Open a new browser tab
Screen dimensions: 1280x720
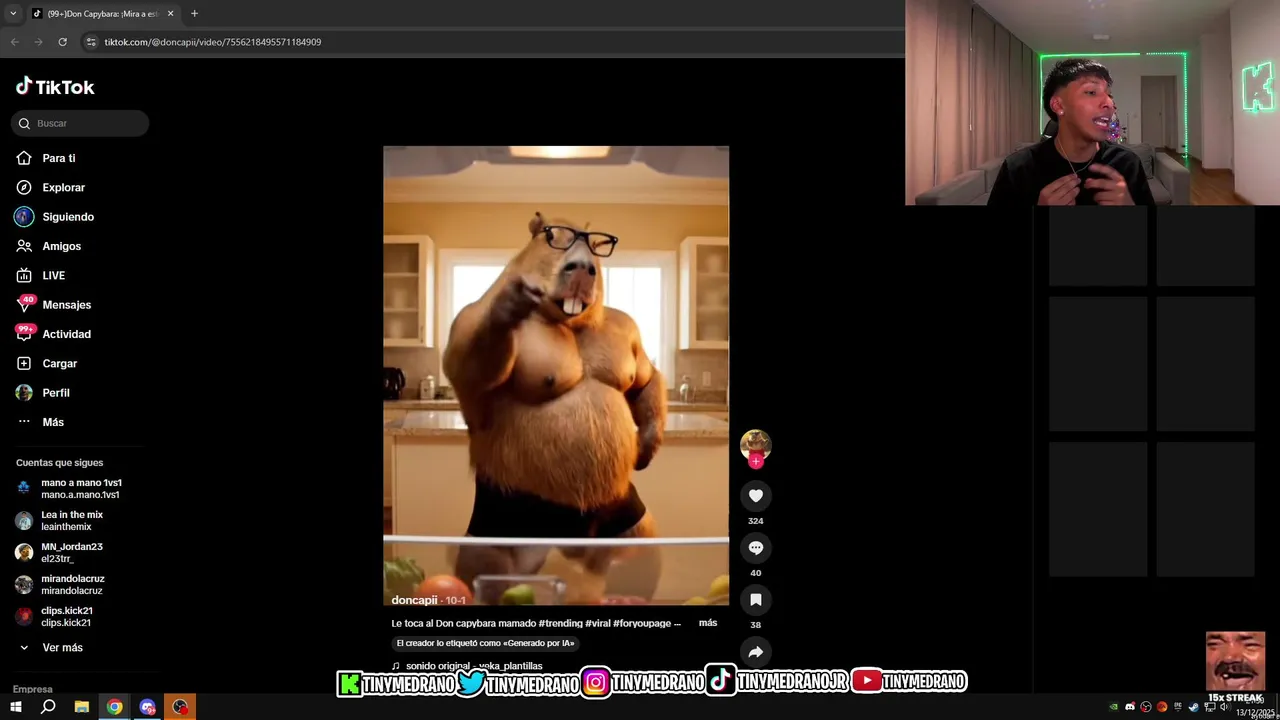[194, 14]
